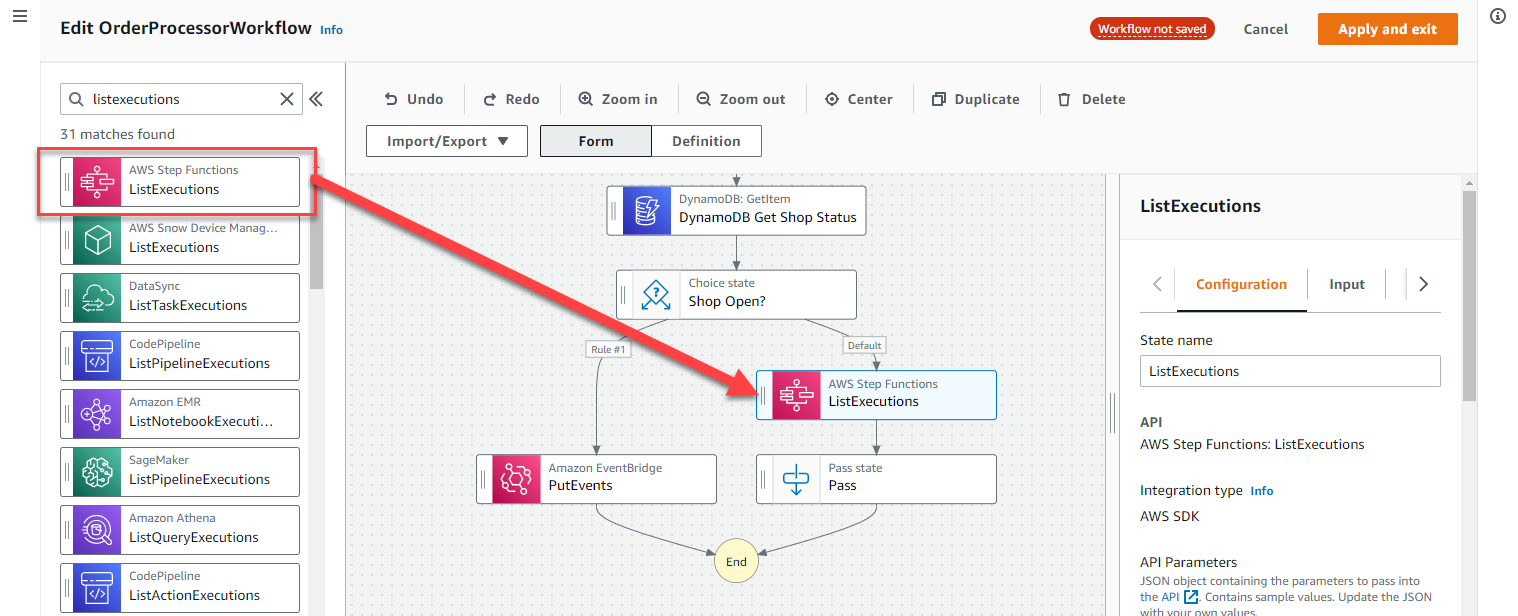Click the 'AWS SDK' integration type value
Viewport: 1518px width, 616px height.
click(x=1169, y=516)
